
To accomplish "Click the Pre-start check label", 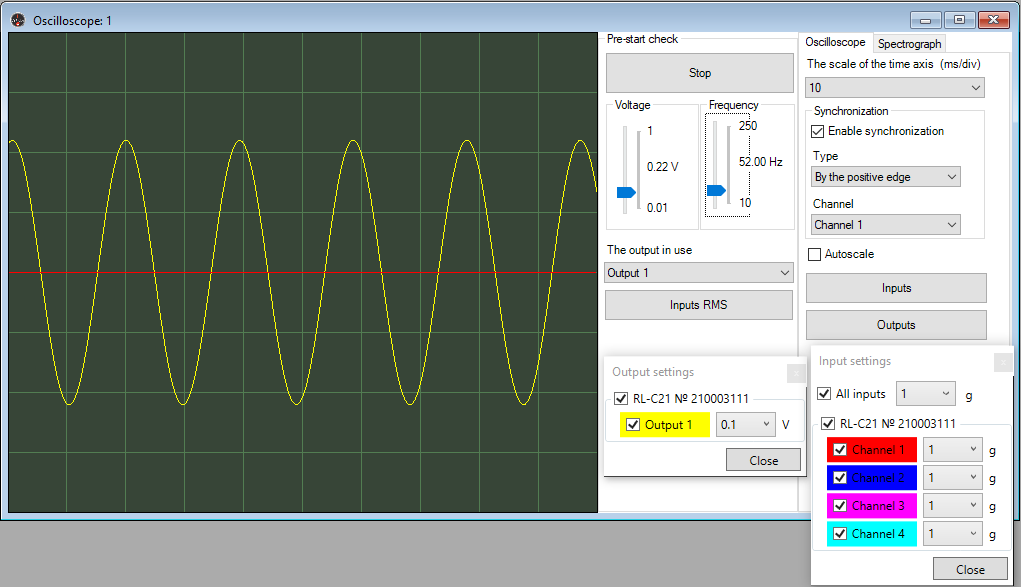I will pos(642,39).
